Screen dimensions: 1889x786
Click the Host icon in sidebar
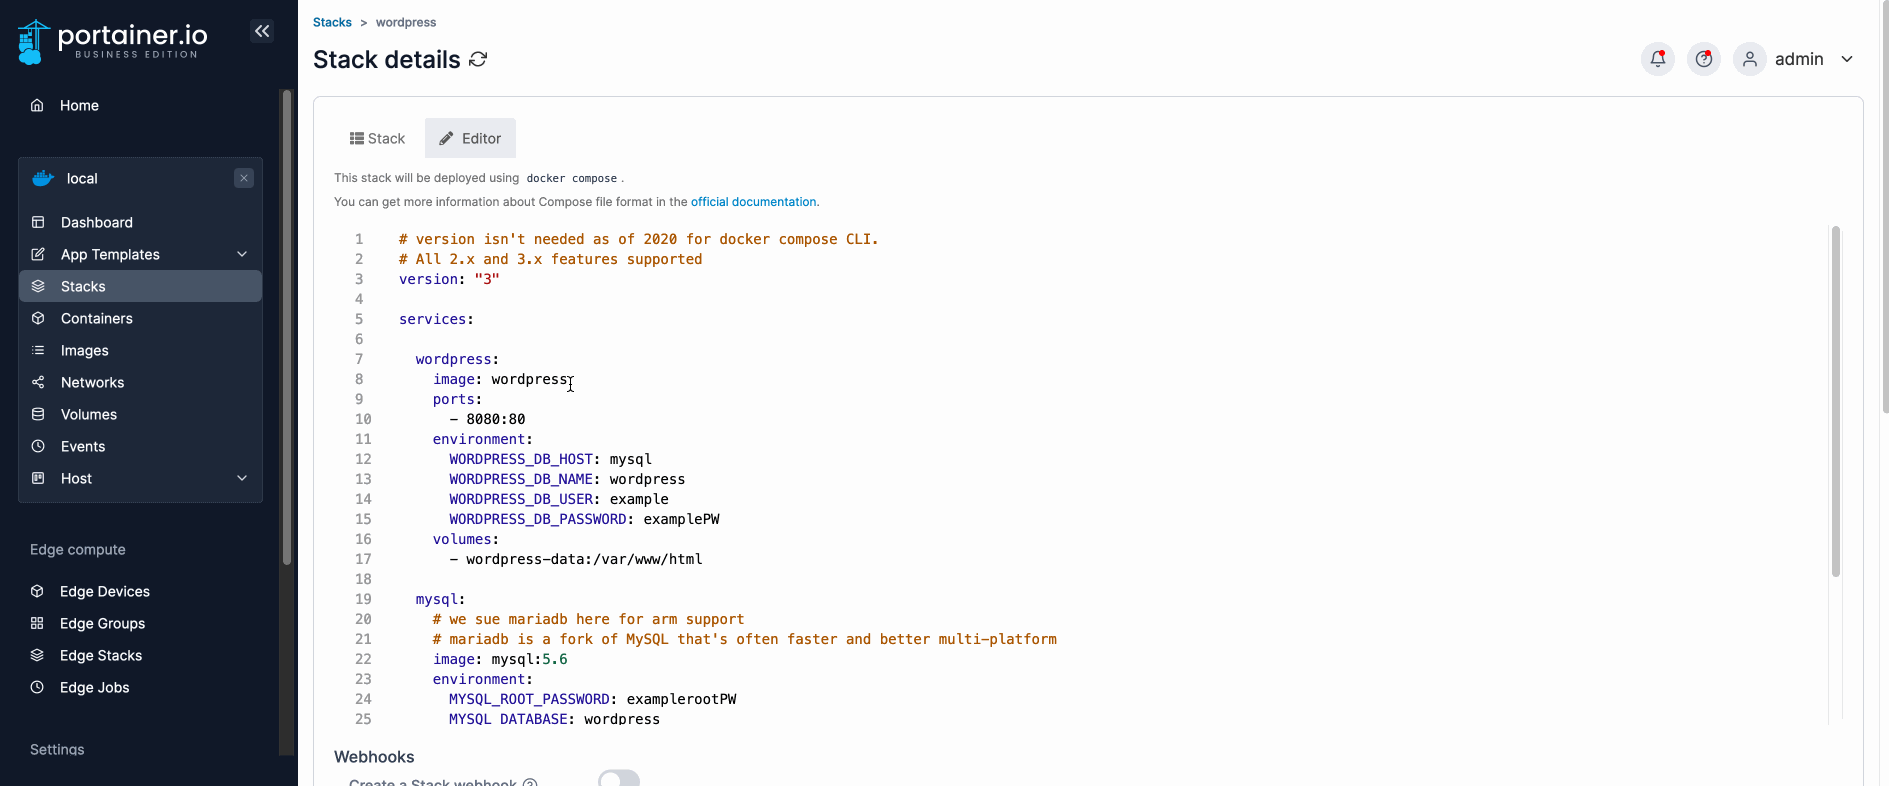(38, 478)
